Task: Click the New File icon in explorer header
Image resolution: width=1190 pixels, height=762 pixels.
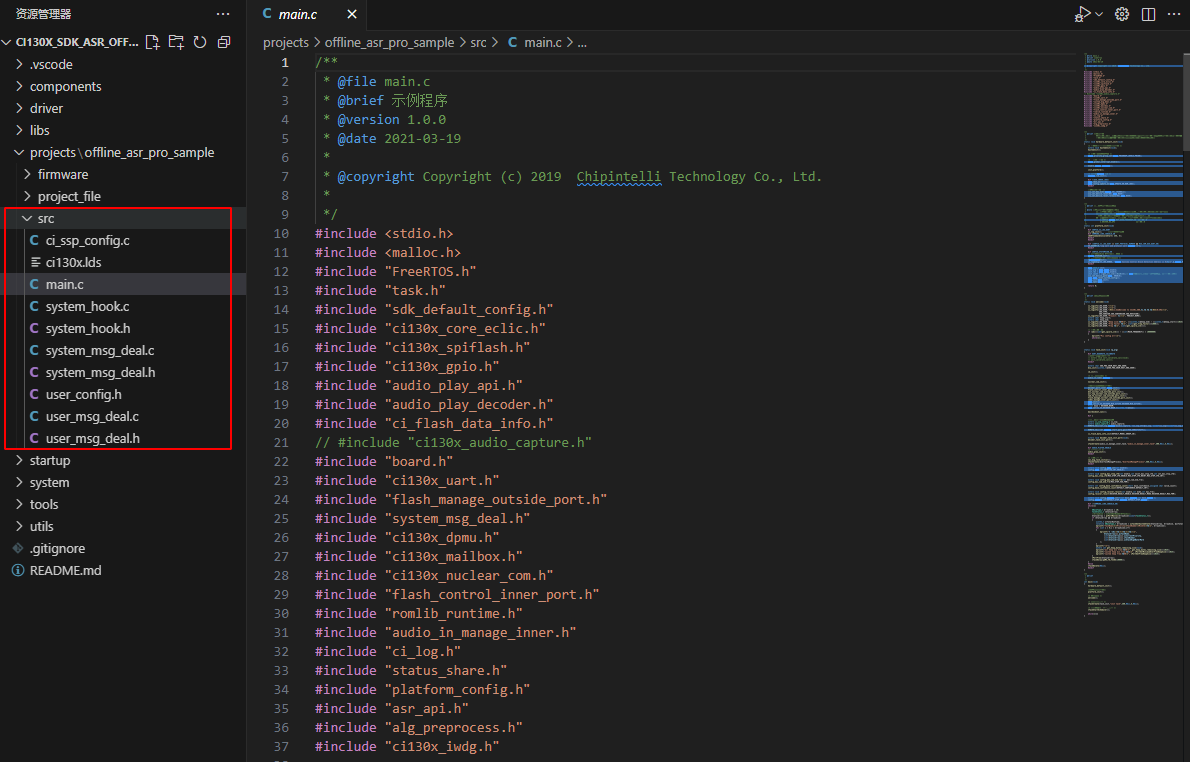Action: (x=152, y=42)
